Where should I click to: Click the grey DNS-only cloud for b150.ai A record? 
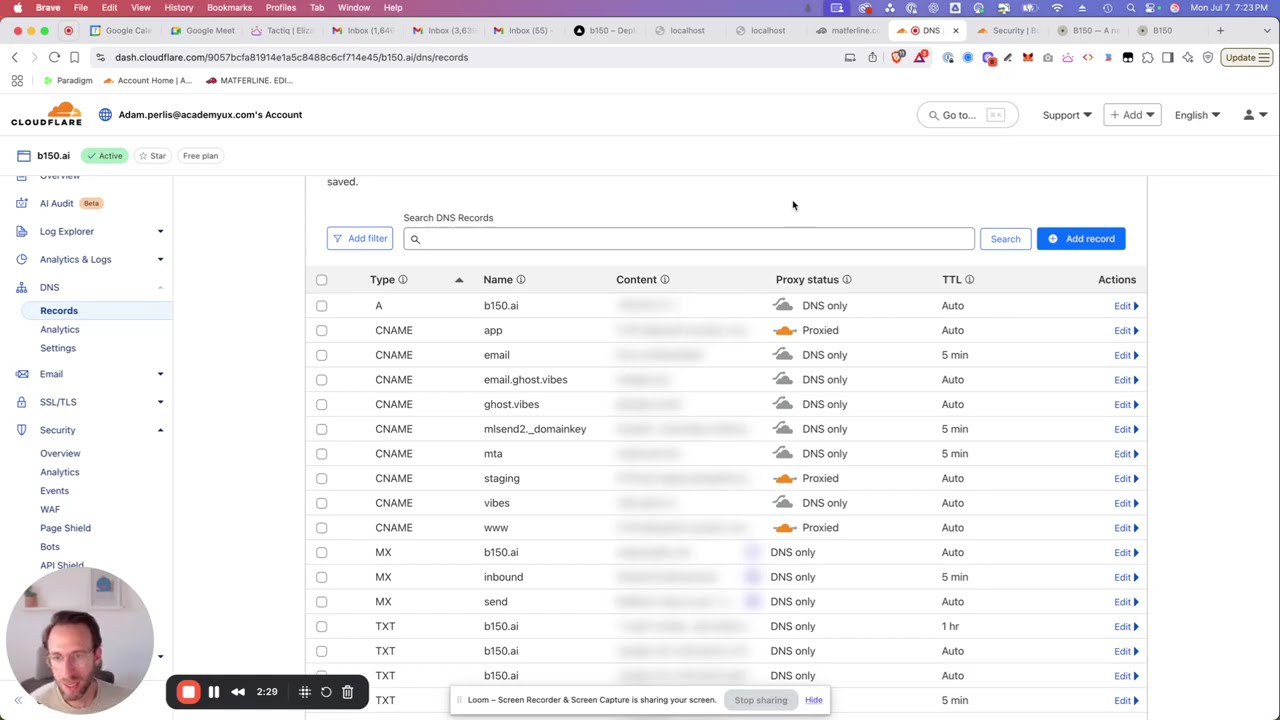point(783,305)
